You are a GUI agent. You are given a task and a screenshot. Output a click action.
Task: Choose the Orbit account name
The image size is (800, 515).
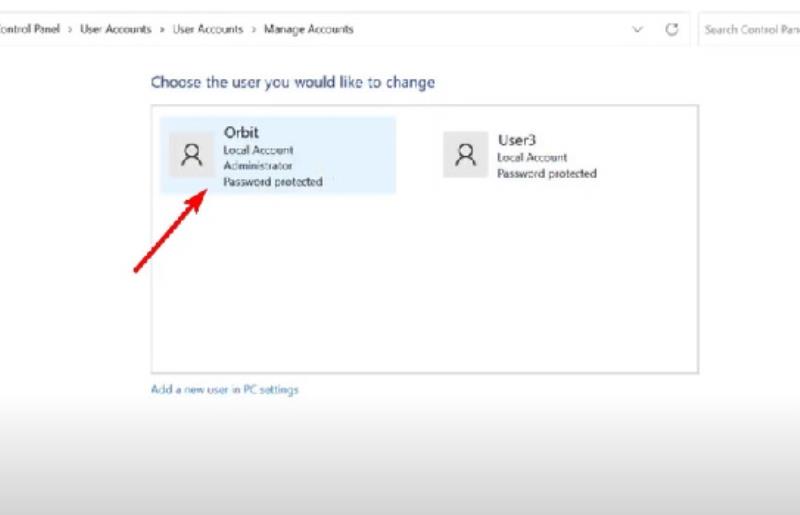pos(241,133)
